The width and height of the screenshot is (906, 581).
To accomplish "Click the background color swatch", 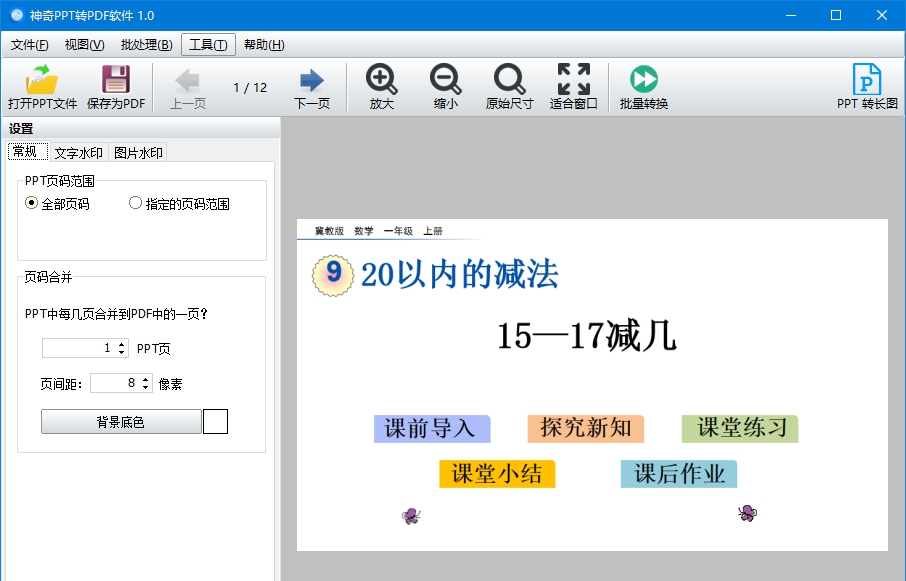I will 215,422.
